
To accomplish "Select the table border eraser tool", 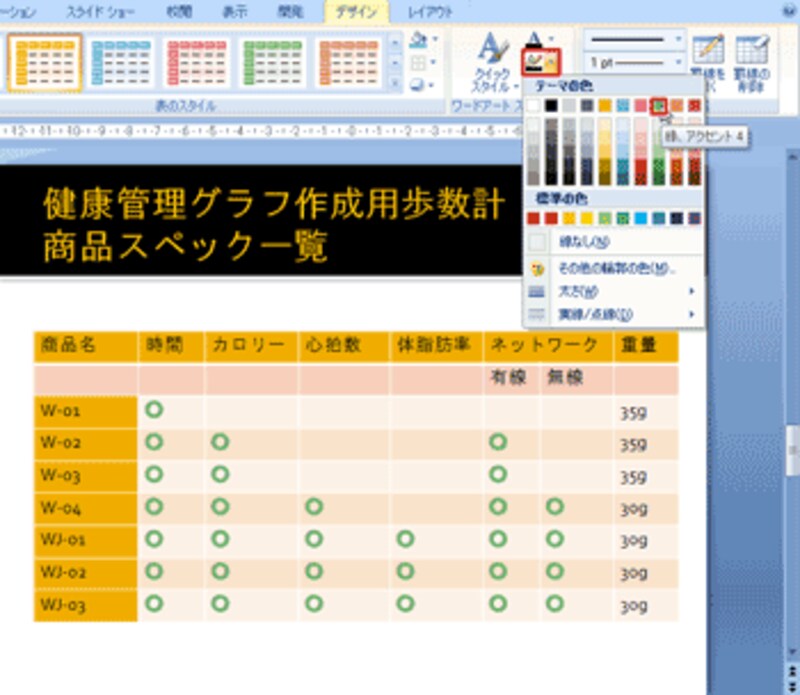I will pos(752,62).
